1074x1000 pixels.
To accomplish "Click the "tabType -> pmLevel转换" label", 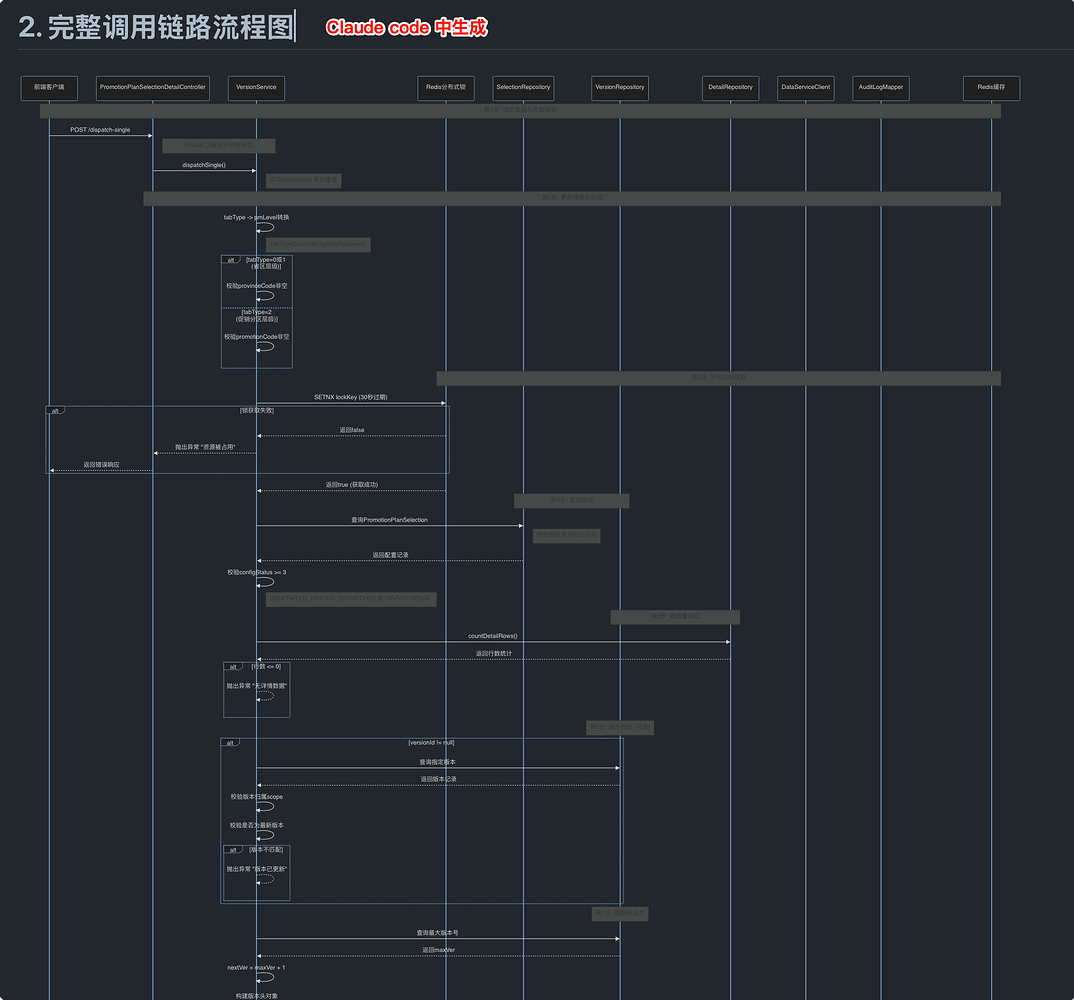I will click(256, 217).
